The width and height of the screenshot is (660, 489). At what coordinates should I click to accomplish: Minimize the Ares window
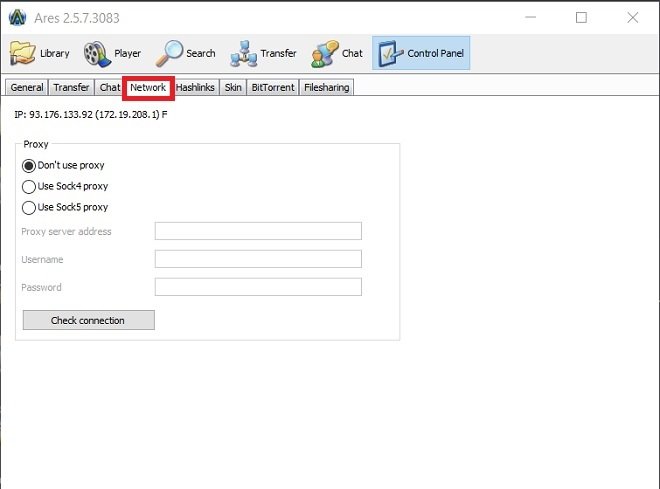click(531, 18)
